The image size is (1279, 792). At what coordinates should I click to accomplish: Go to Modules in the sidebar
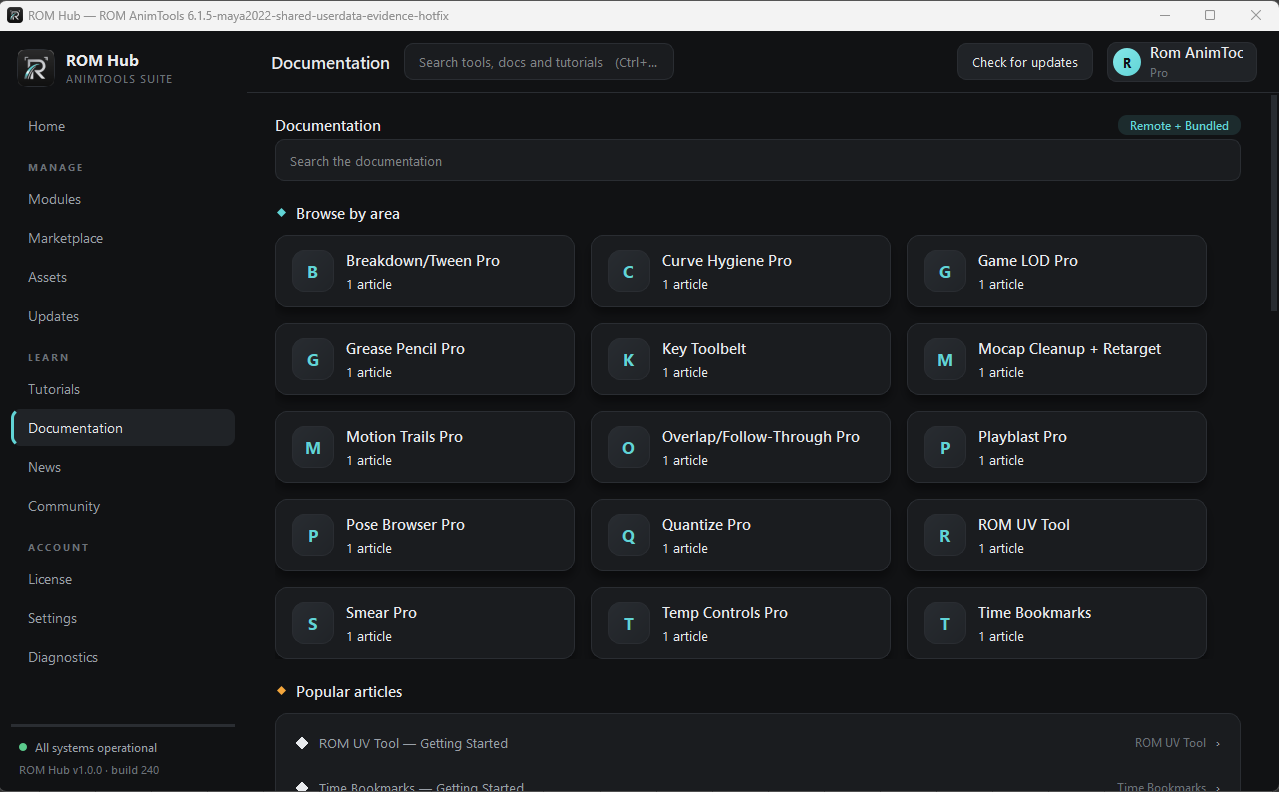(x=123, y=199)
